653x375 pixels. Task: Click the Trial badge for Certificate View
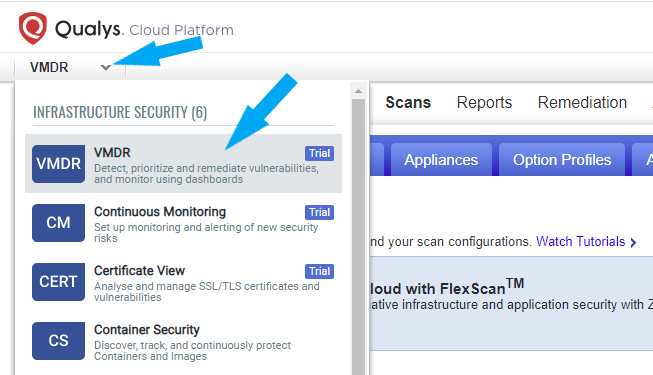[x=319, y=272]
